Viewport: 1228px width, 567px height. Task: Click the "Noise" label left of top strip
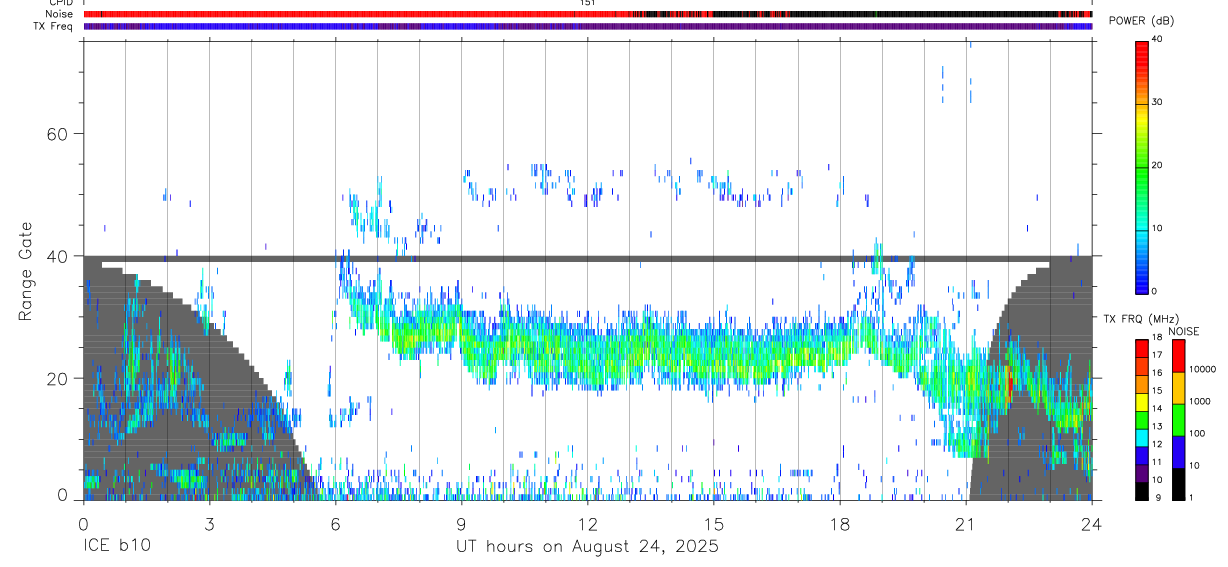[59, 14]
